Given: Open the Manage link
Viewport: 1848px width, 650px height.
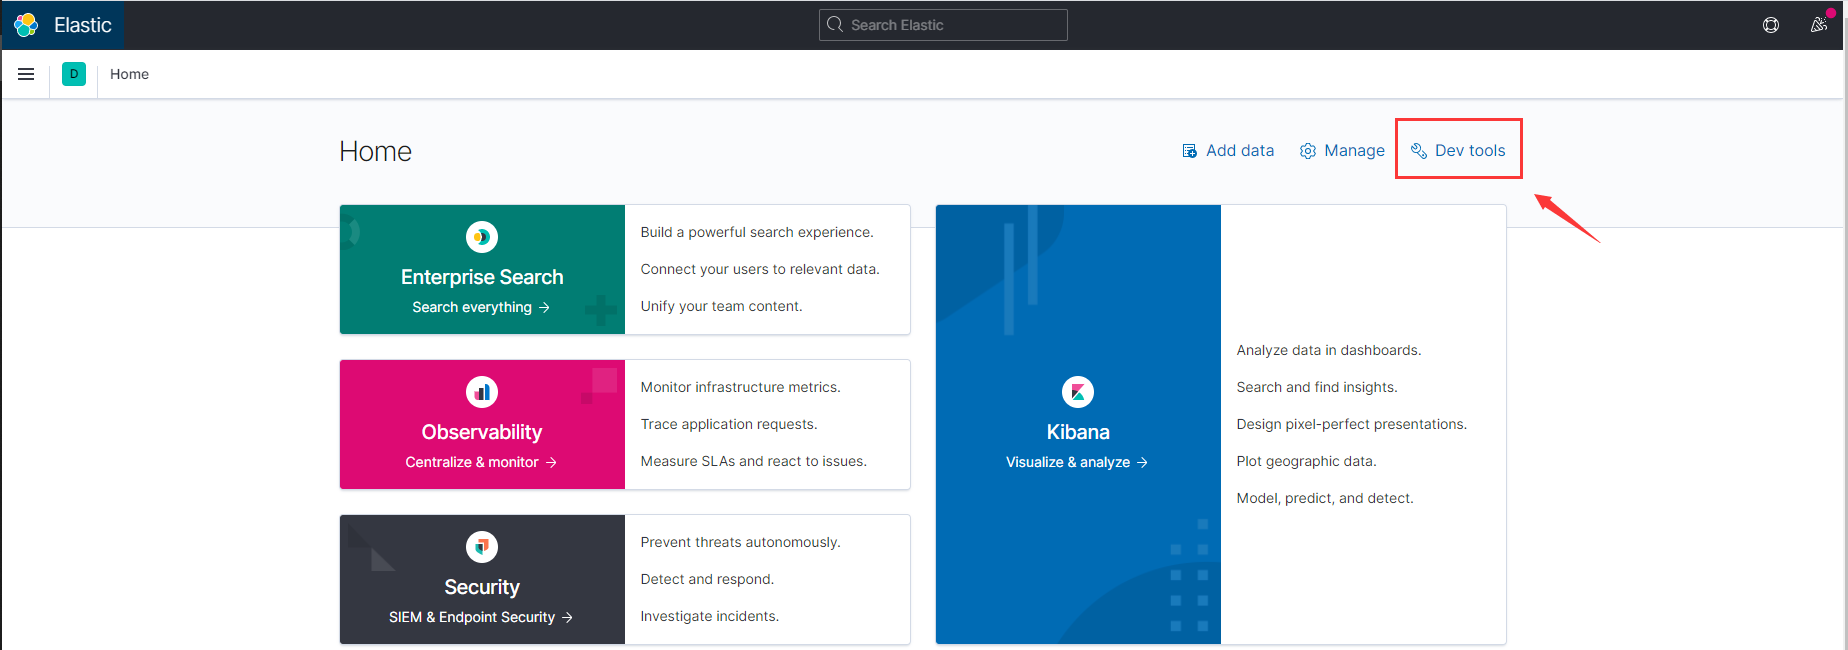Looking at the screenshot, I should (x=1342, y=151).
